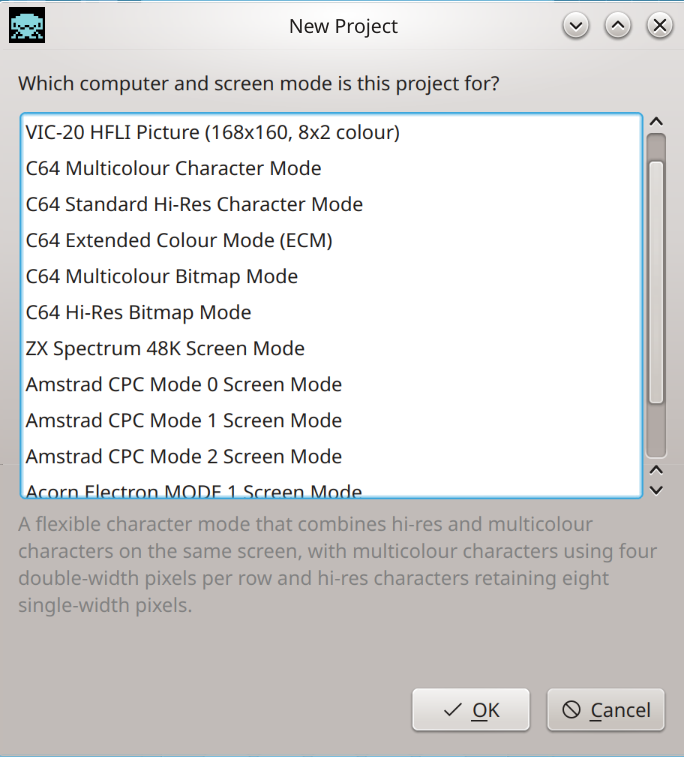
Task: Choose C64 Multicolour Character Mode
Action: [x=332, y=168]
